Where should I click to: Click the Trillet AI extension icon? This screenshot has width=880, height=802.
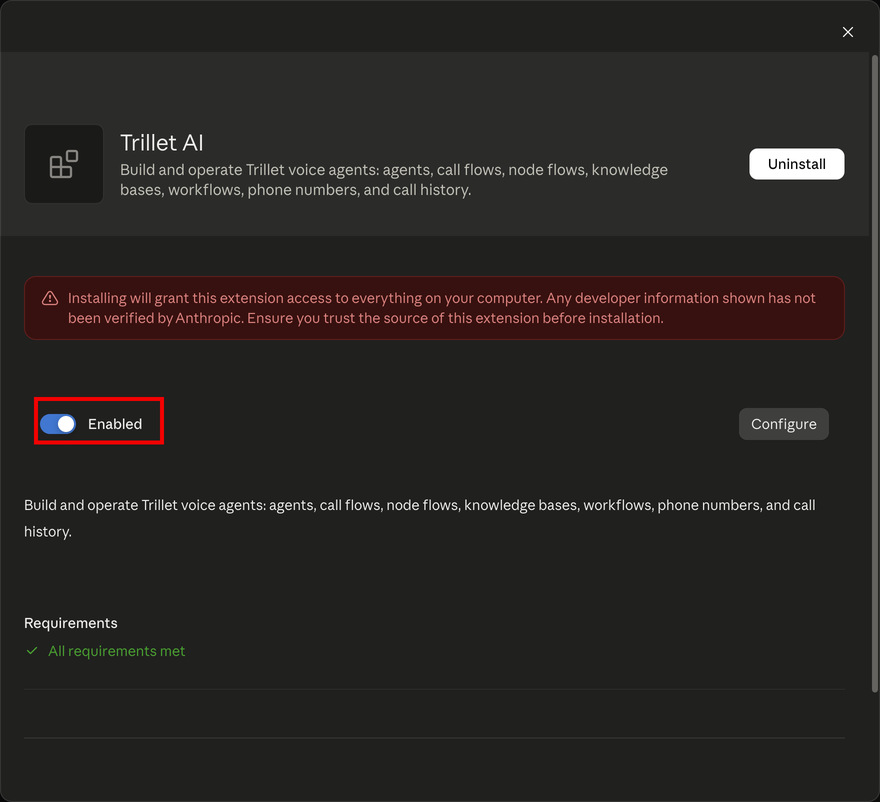pyautogui.click(x=63, y=164)
